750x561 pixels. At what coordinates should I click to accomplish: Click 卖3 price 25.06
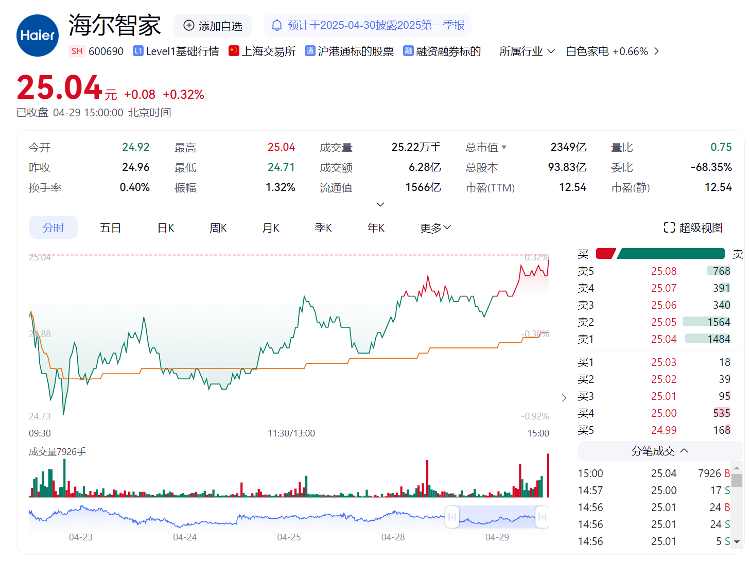pyautogui.click(x=664, y=305)
